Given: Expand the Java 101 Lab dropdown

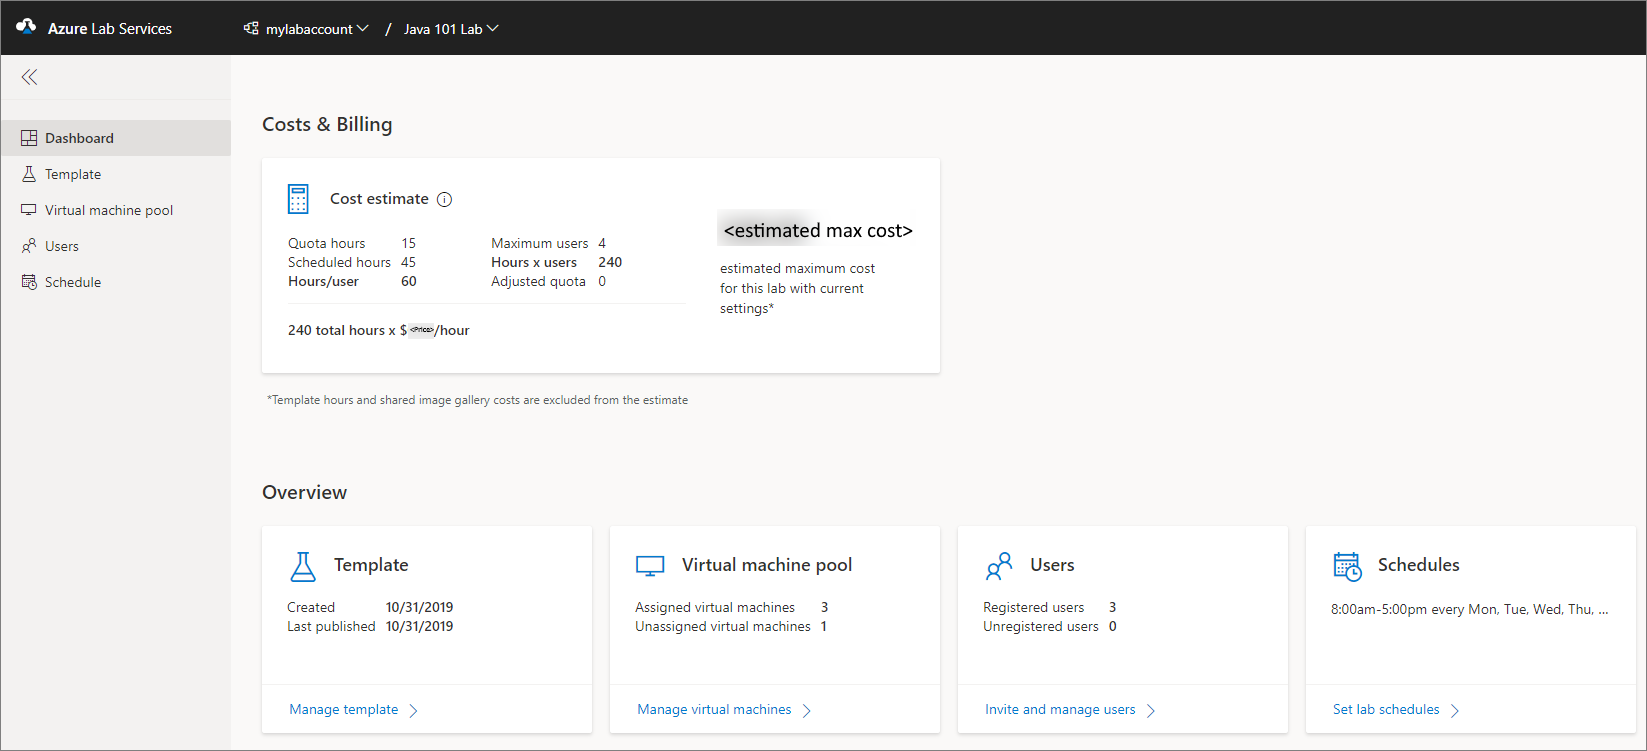Looking at the screenshot, I should point(450,29).
